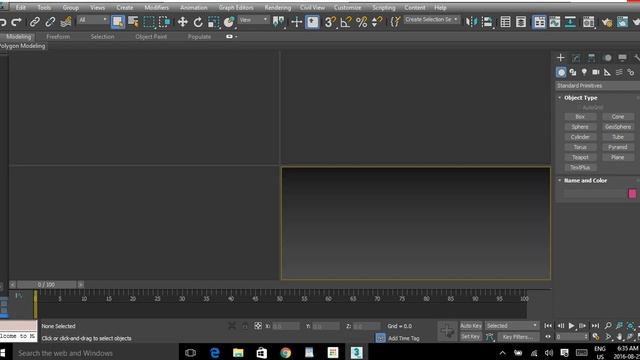Collapse the Object Type rollout
This screenshot has height=360, width=640.
(x=580, y=98)
